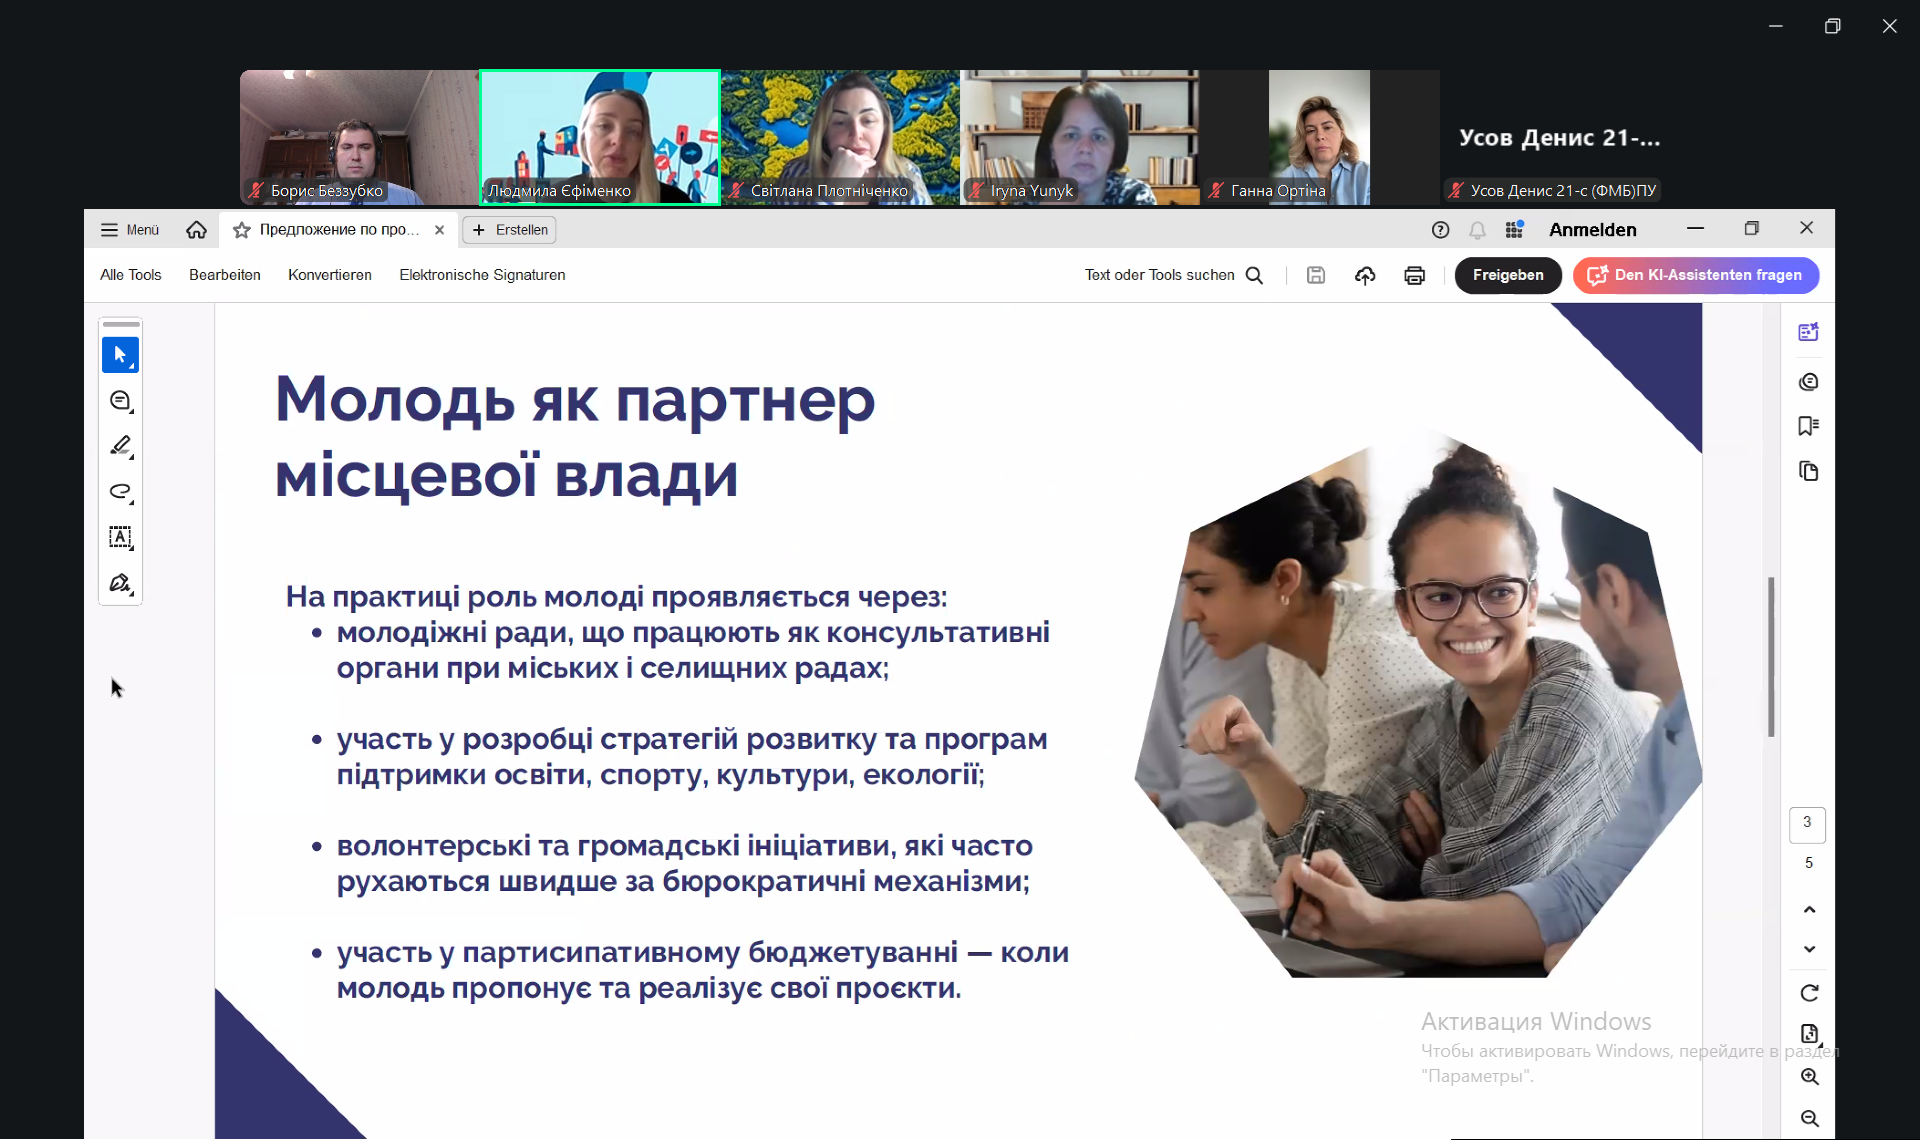Go to the previous page chevron
Viewport: 1920px width, 1140px height.
click(x=1809, y=910)
